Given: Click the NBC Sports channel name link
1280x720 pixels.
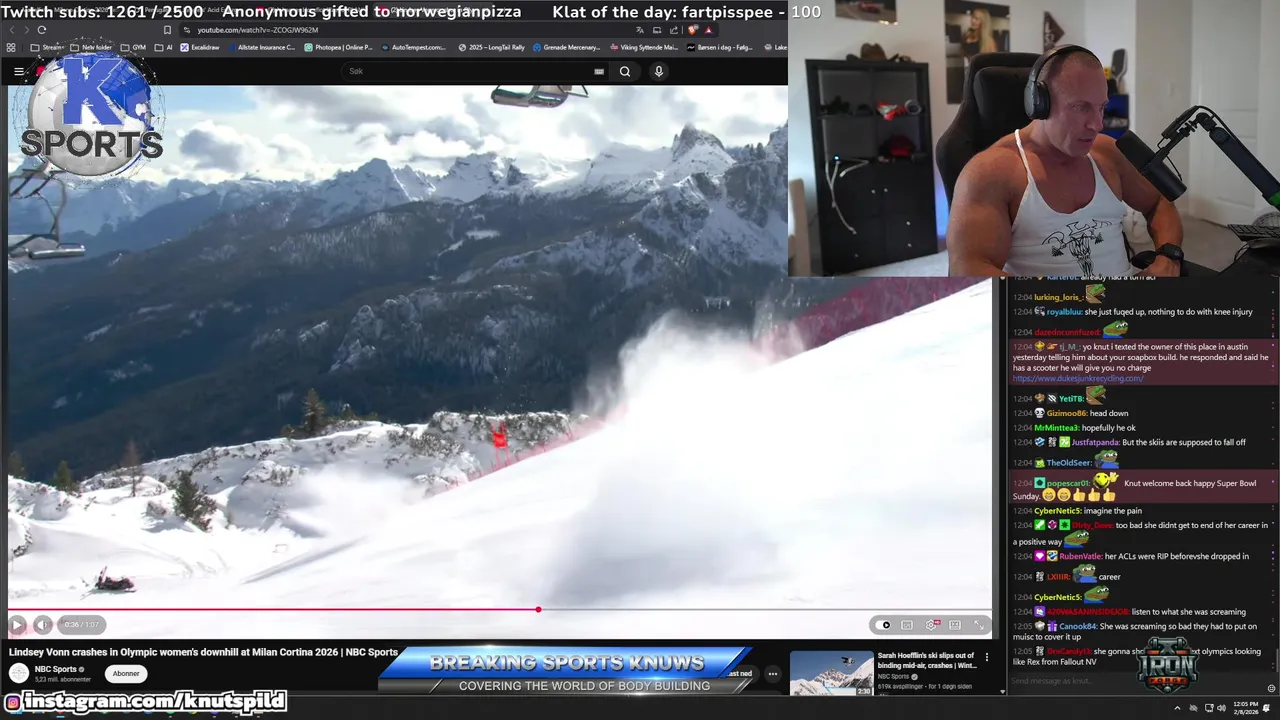Looking at the screenshot, I should [56, 669].
